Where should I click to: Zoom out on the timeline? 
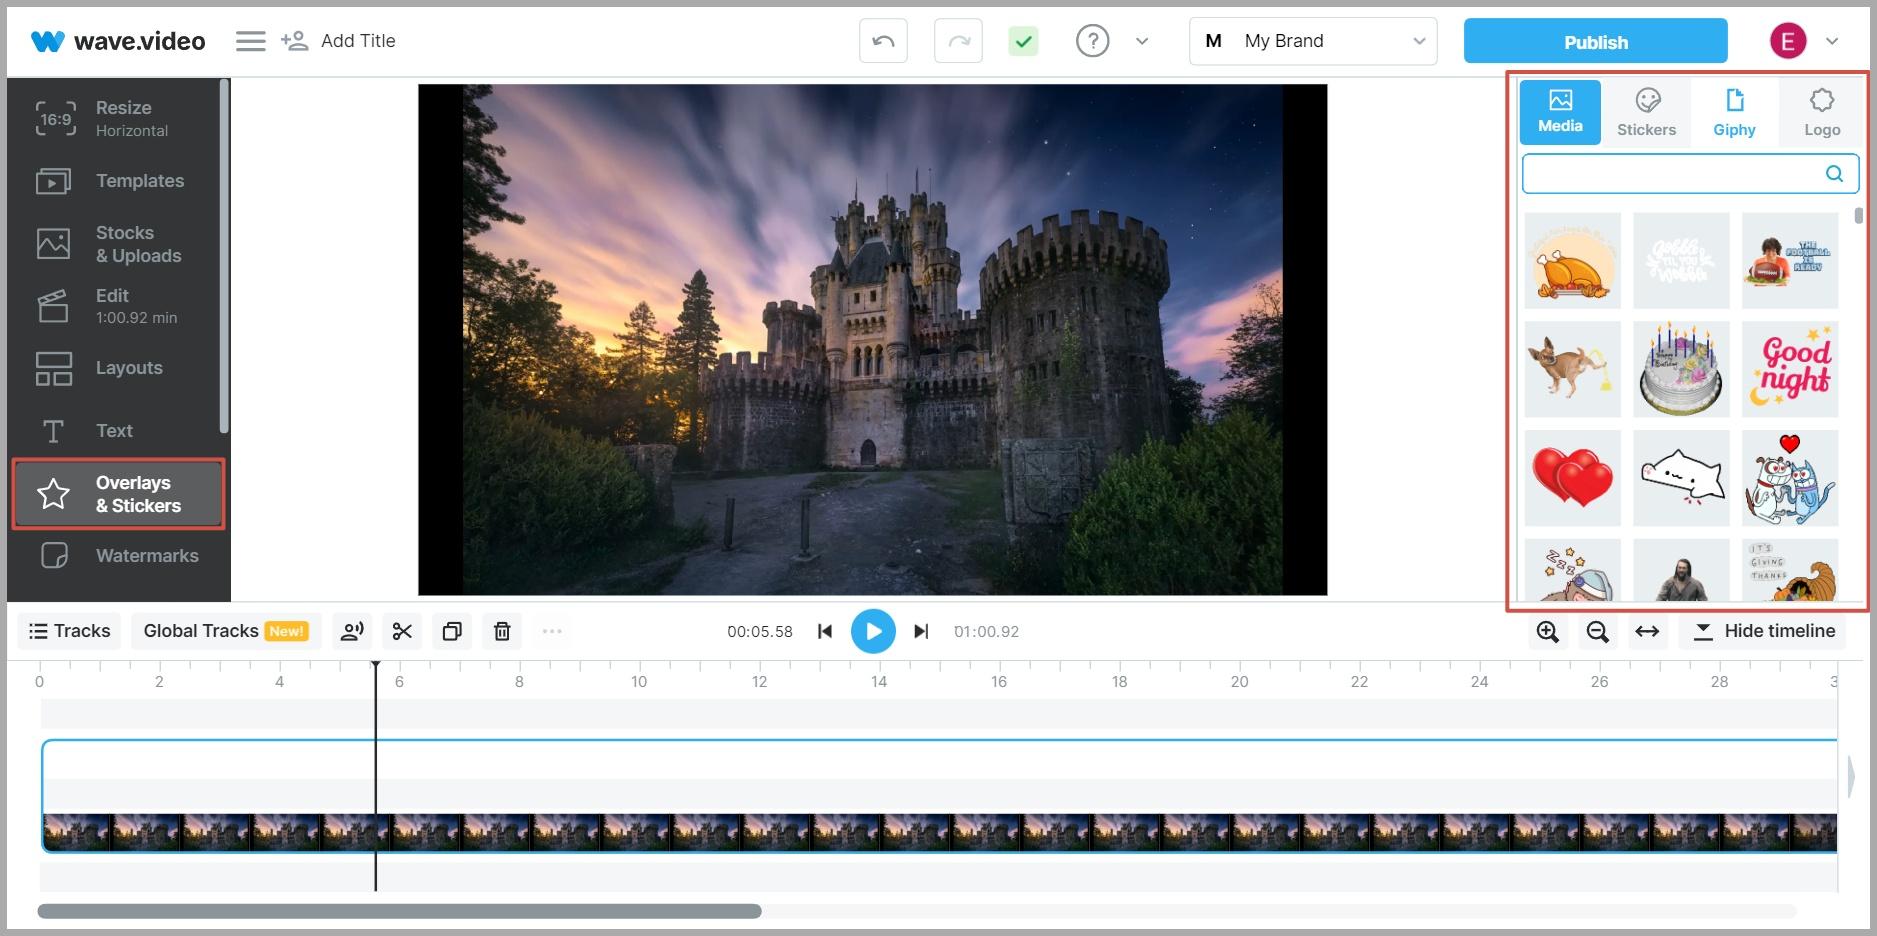1597,631
